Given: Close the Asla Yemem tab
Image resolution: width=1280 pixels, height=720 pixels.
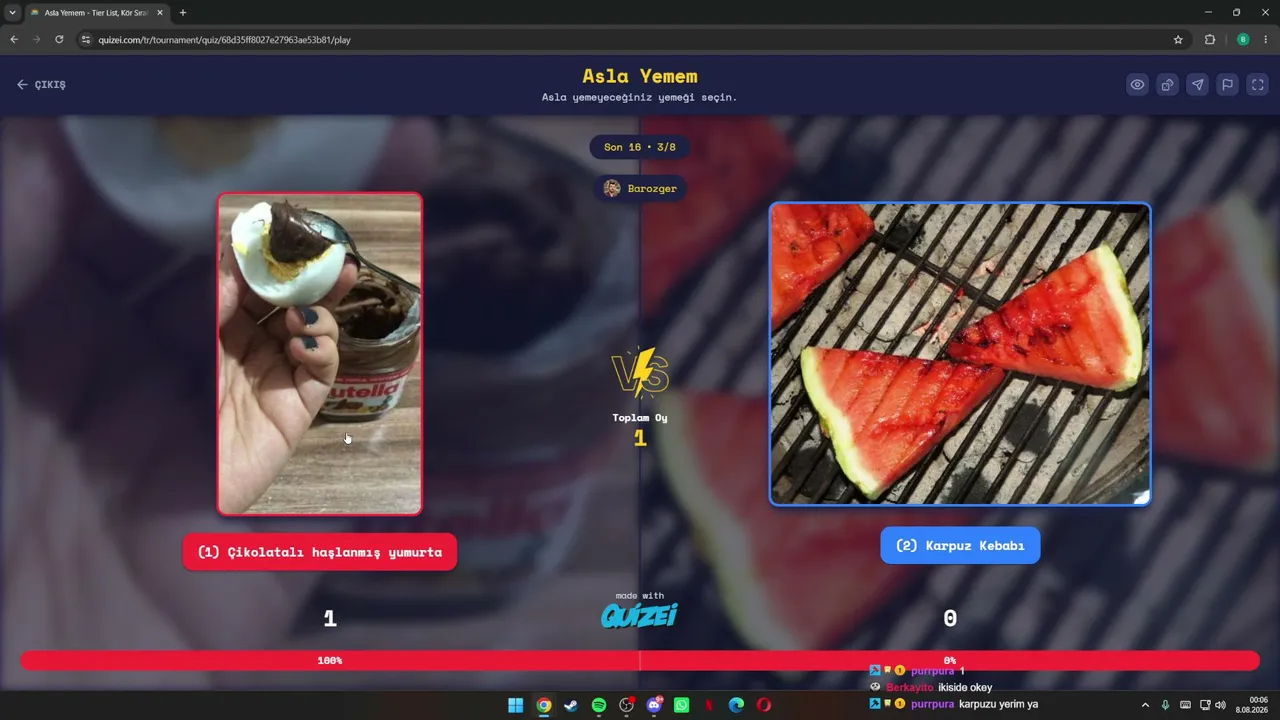Looking at the screenshot, I should [x=160, y=13].
